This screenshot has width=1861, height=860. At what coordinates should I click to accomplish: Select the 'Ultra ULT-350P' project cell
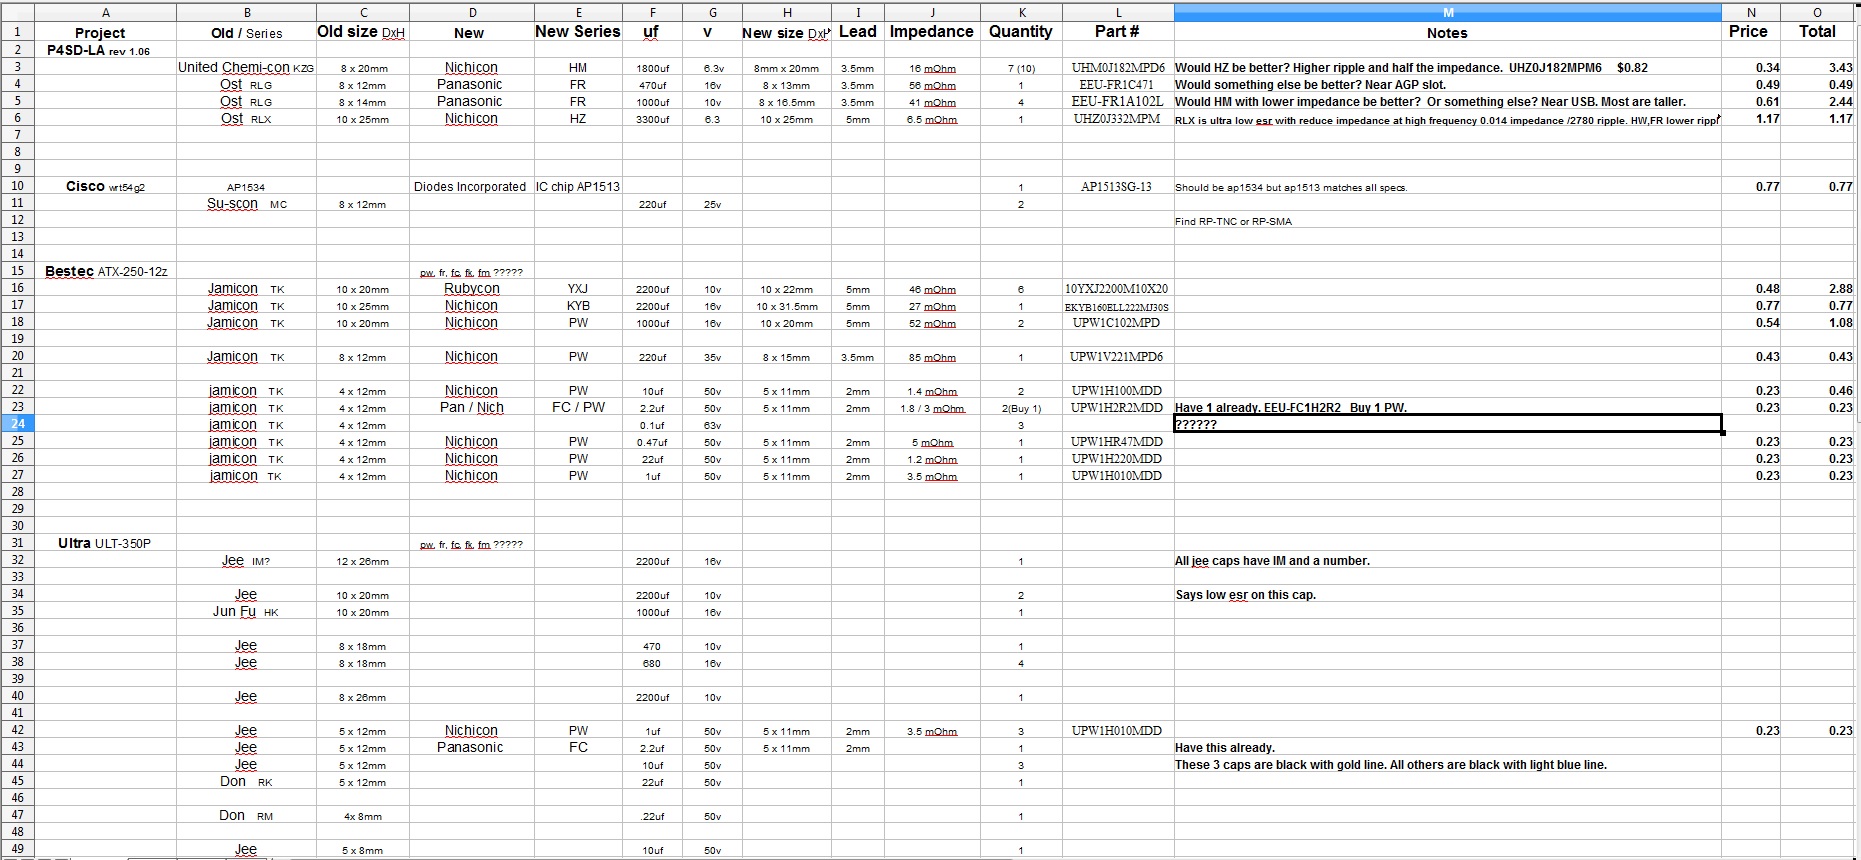coord(104,543)
